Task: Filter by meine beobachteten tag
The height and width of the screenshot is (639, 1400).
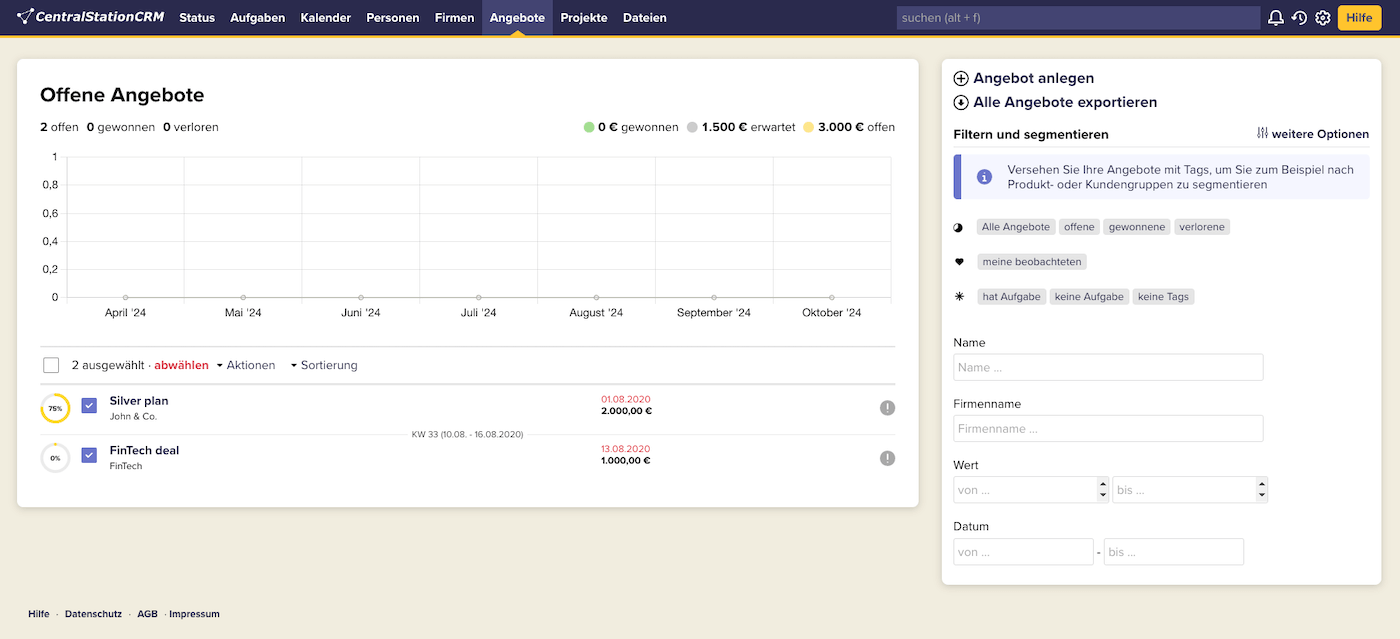Action: click(1032, 262)
